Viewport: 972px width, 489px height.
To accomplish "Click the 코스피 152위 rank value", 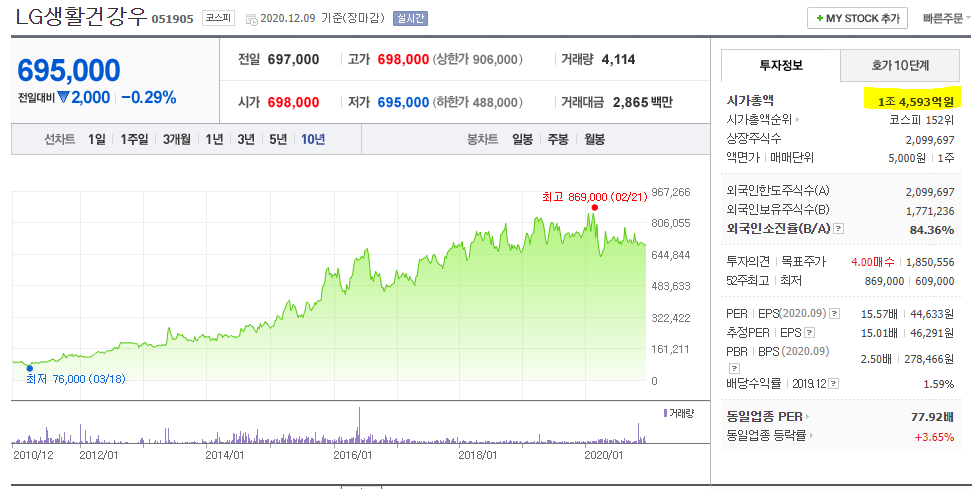I will [x=922, y=120].
